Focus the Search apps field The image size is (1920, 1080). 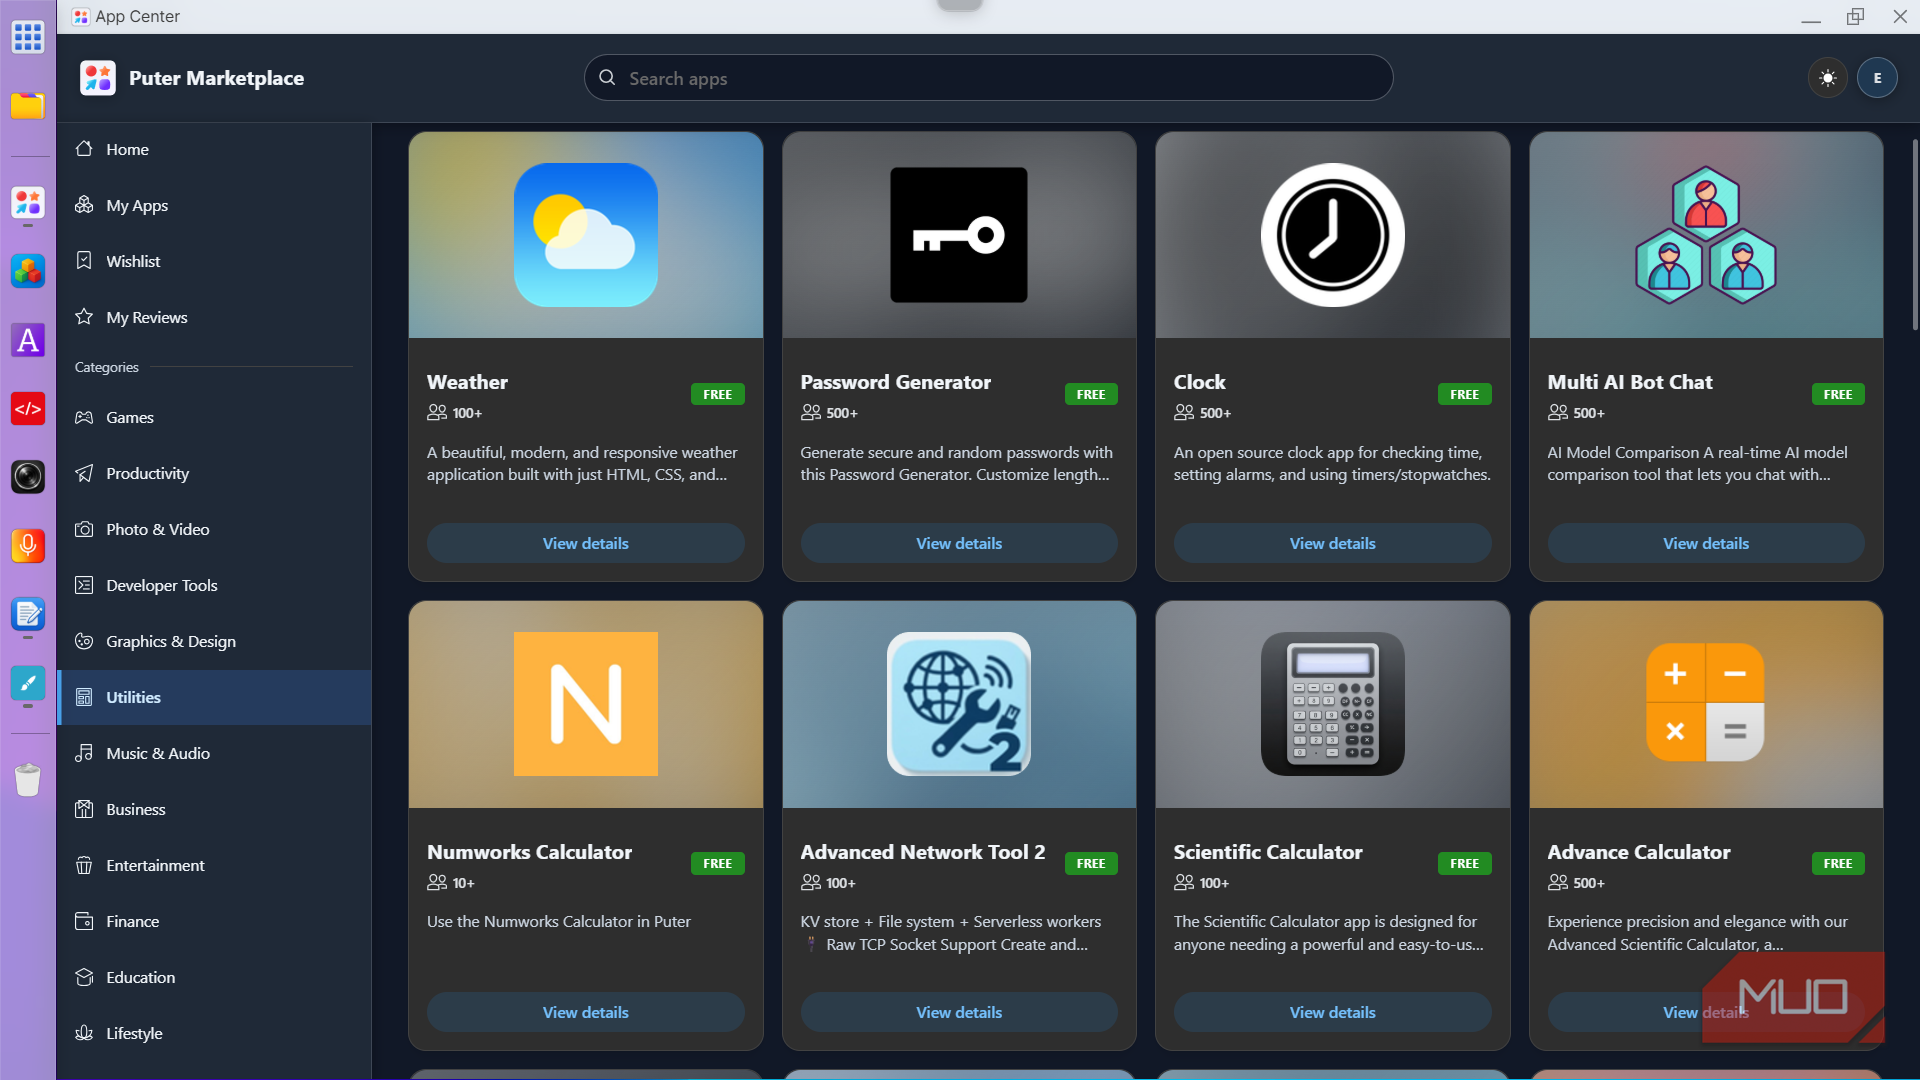click(x=988, y=78)
